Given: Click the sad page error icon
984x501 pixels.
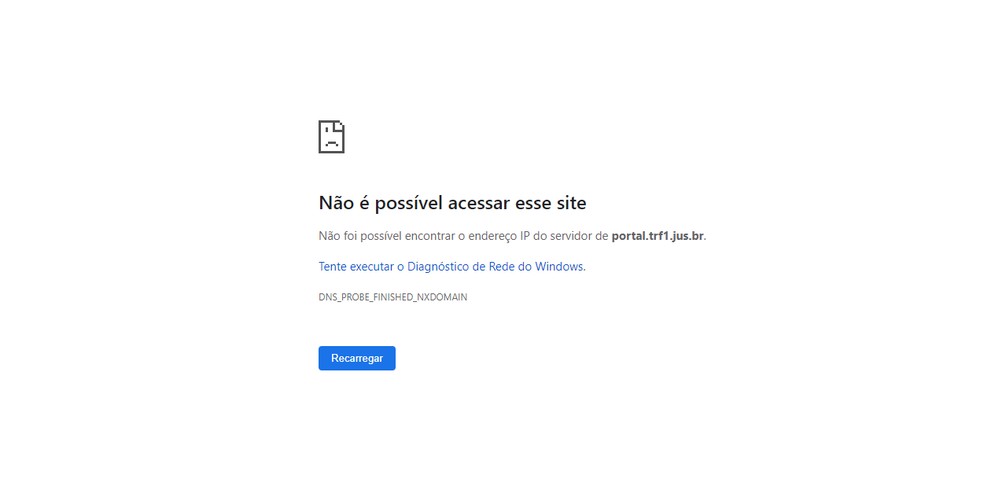Looking at the screenshot, I should (331, 137).
